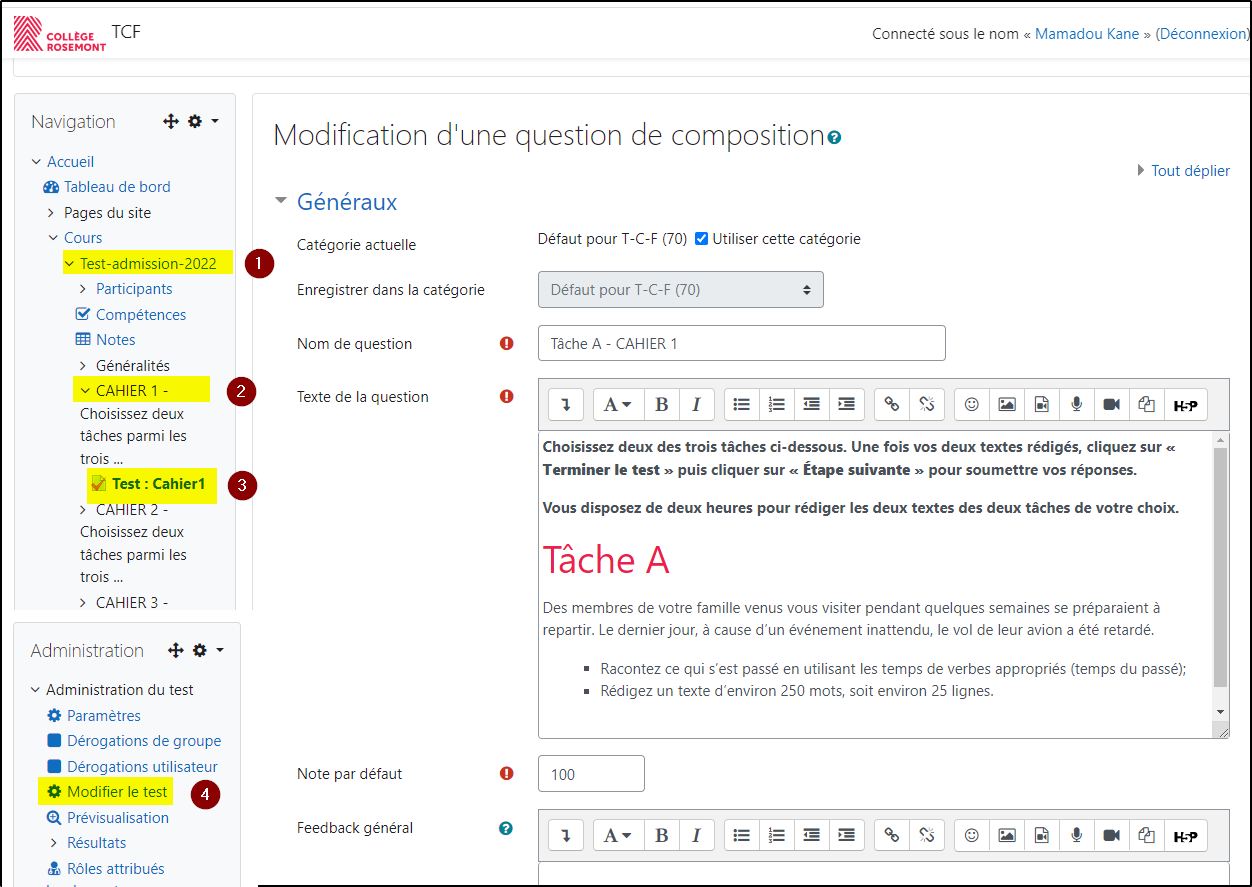Open the Navigation block gear menu
The width and height of the screenshot is (1252, 887).
[201, 121]
